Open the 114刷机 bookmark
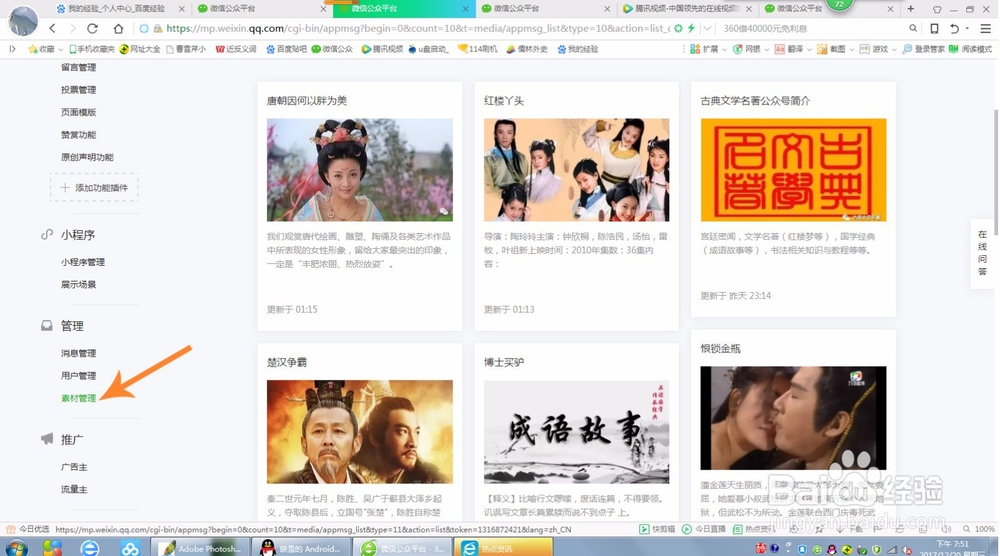The image size is (1000, 556). pos(478,49)
